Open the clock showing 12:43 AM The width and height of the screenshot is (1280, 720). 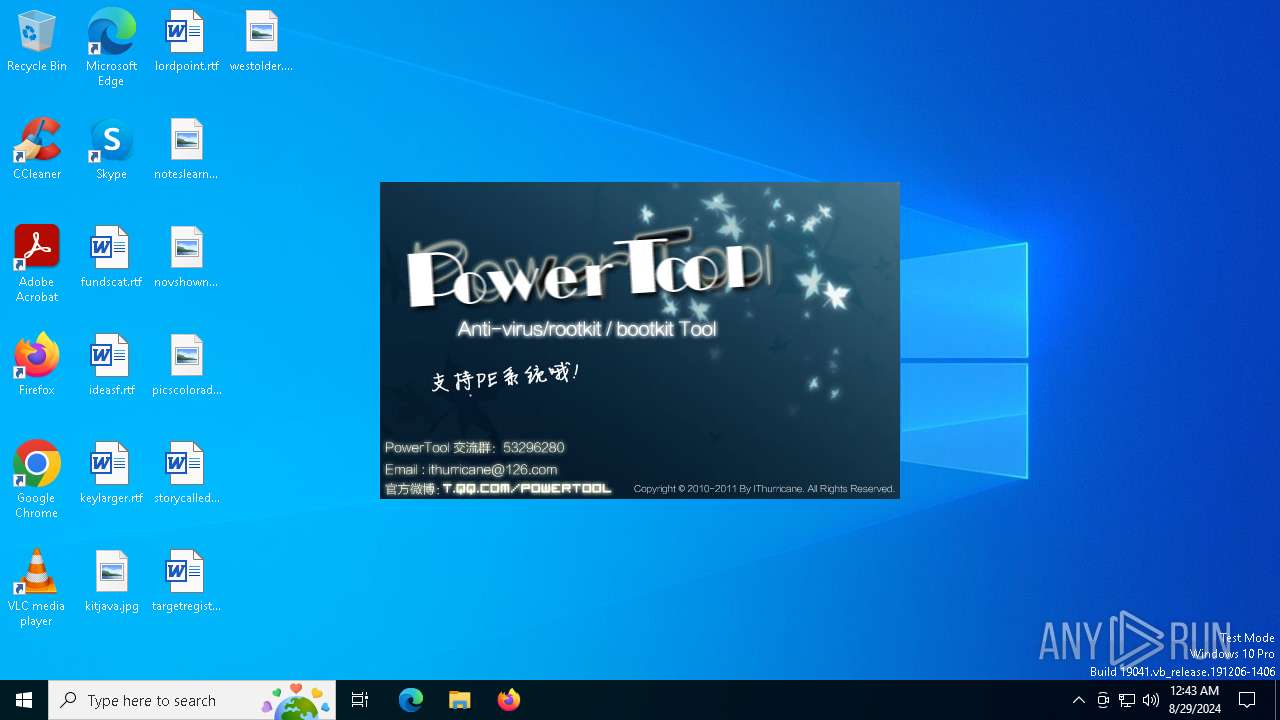tap(1194, 700)
